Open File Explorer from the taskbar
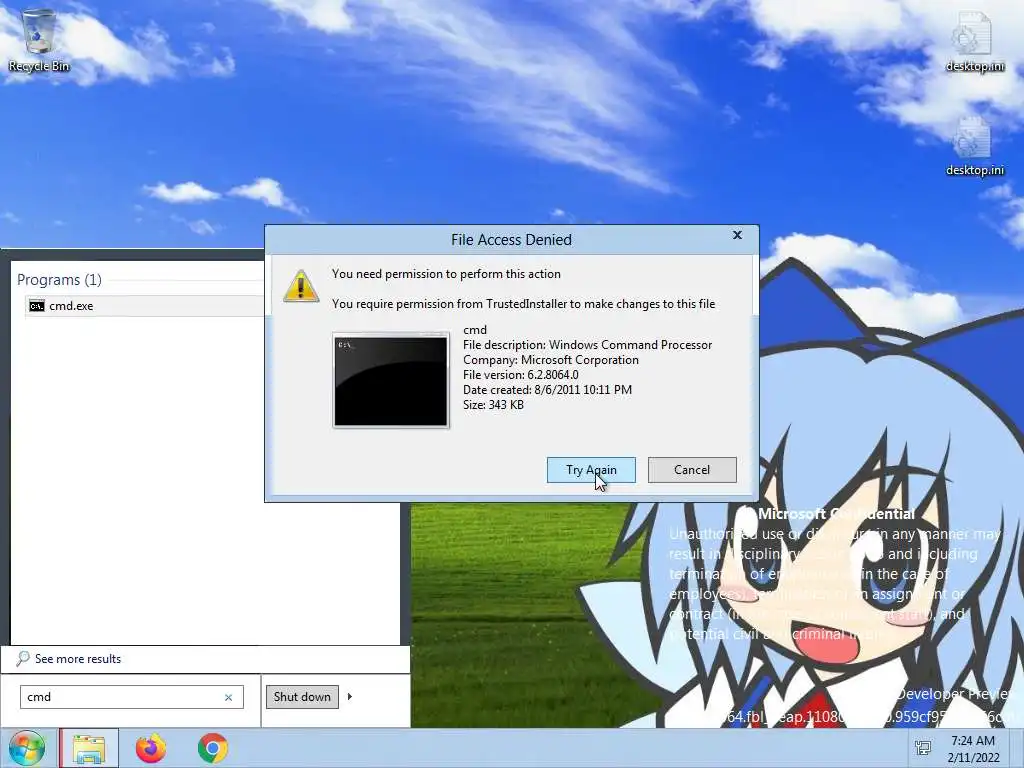 click(89, 748)
